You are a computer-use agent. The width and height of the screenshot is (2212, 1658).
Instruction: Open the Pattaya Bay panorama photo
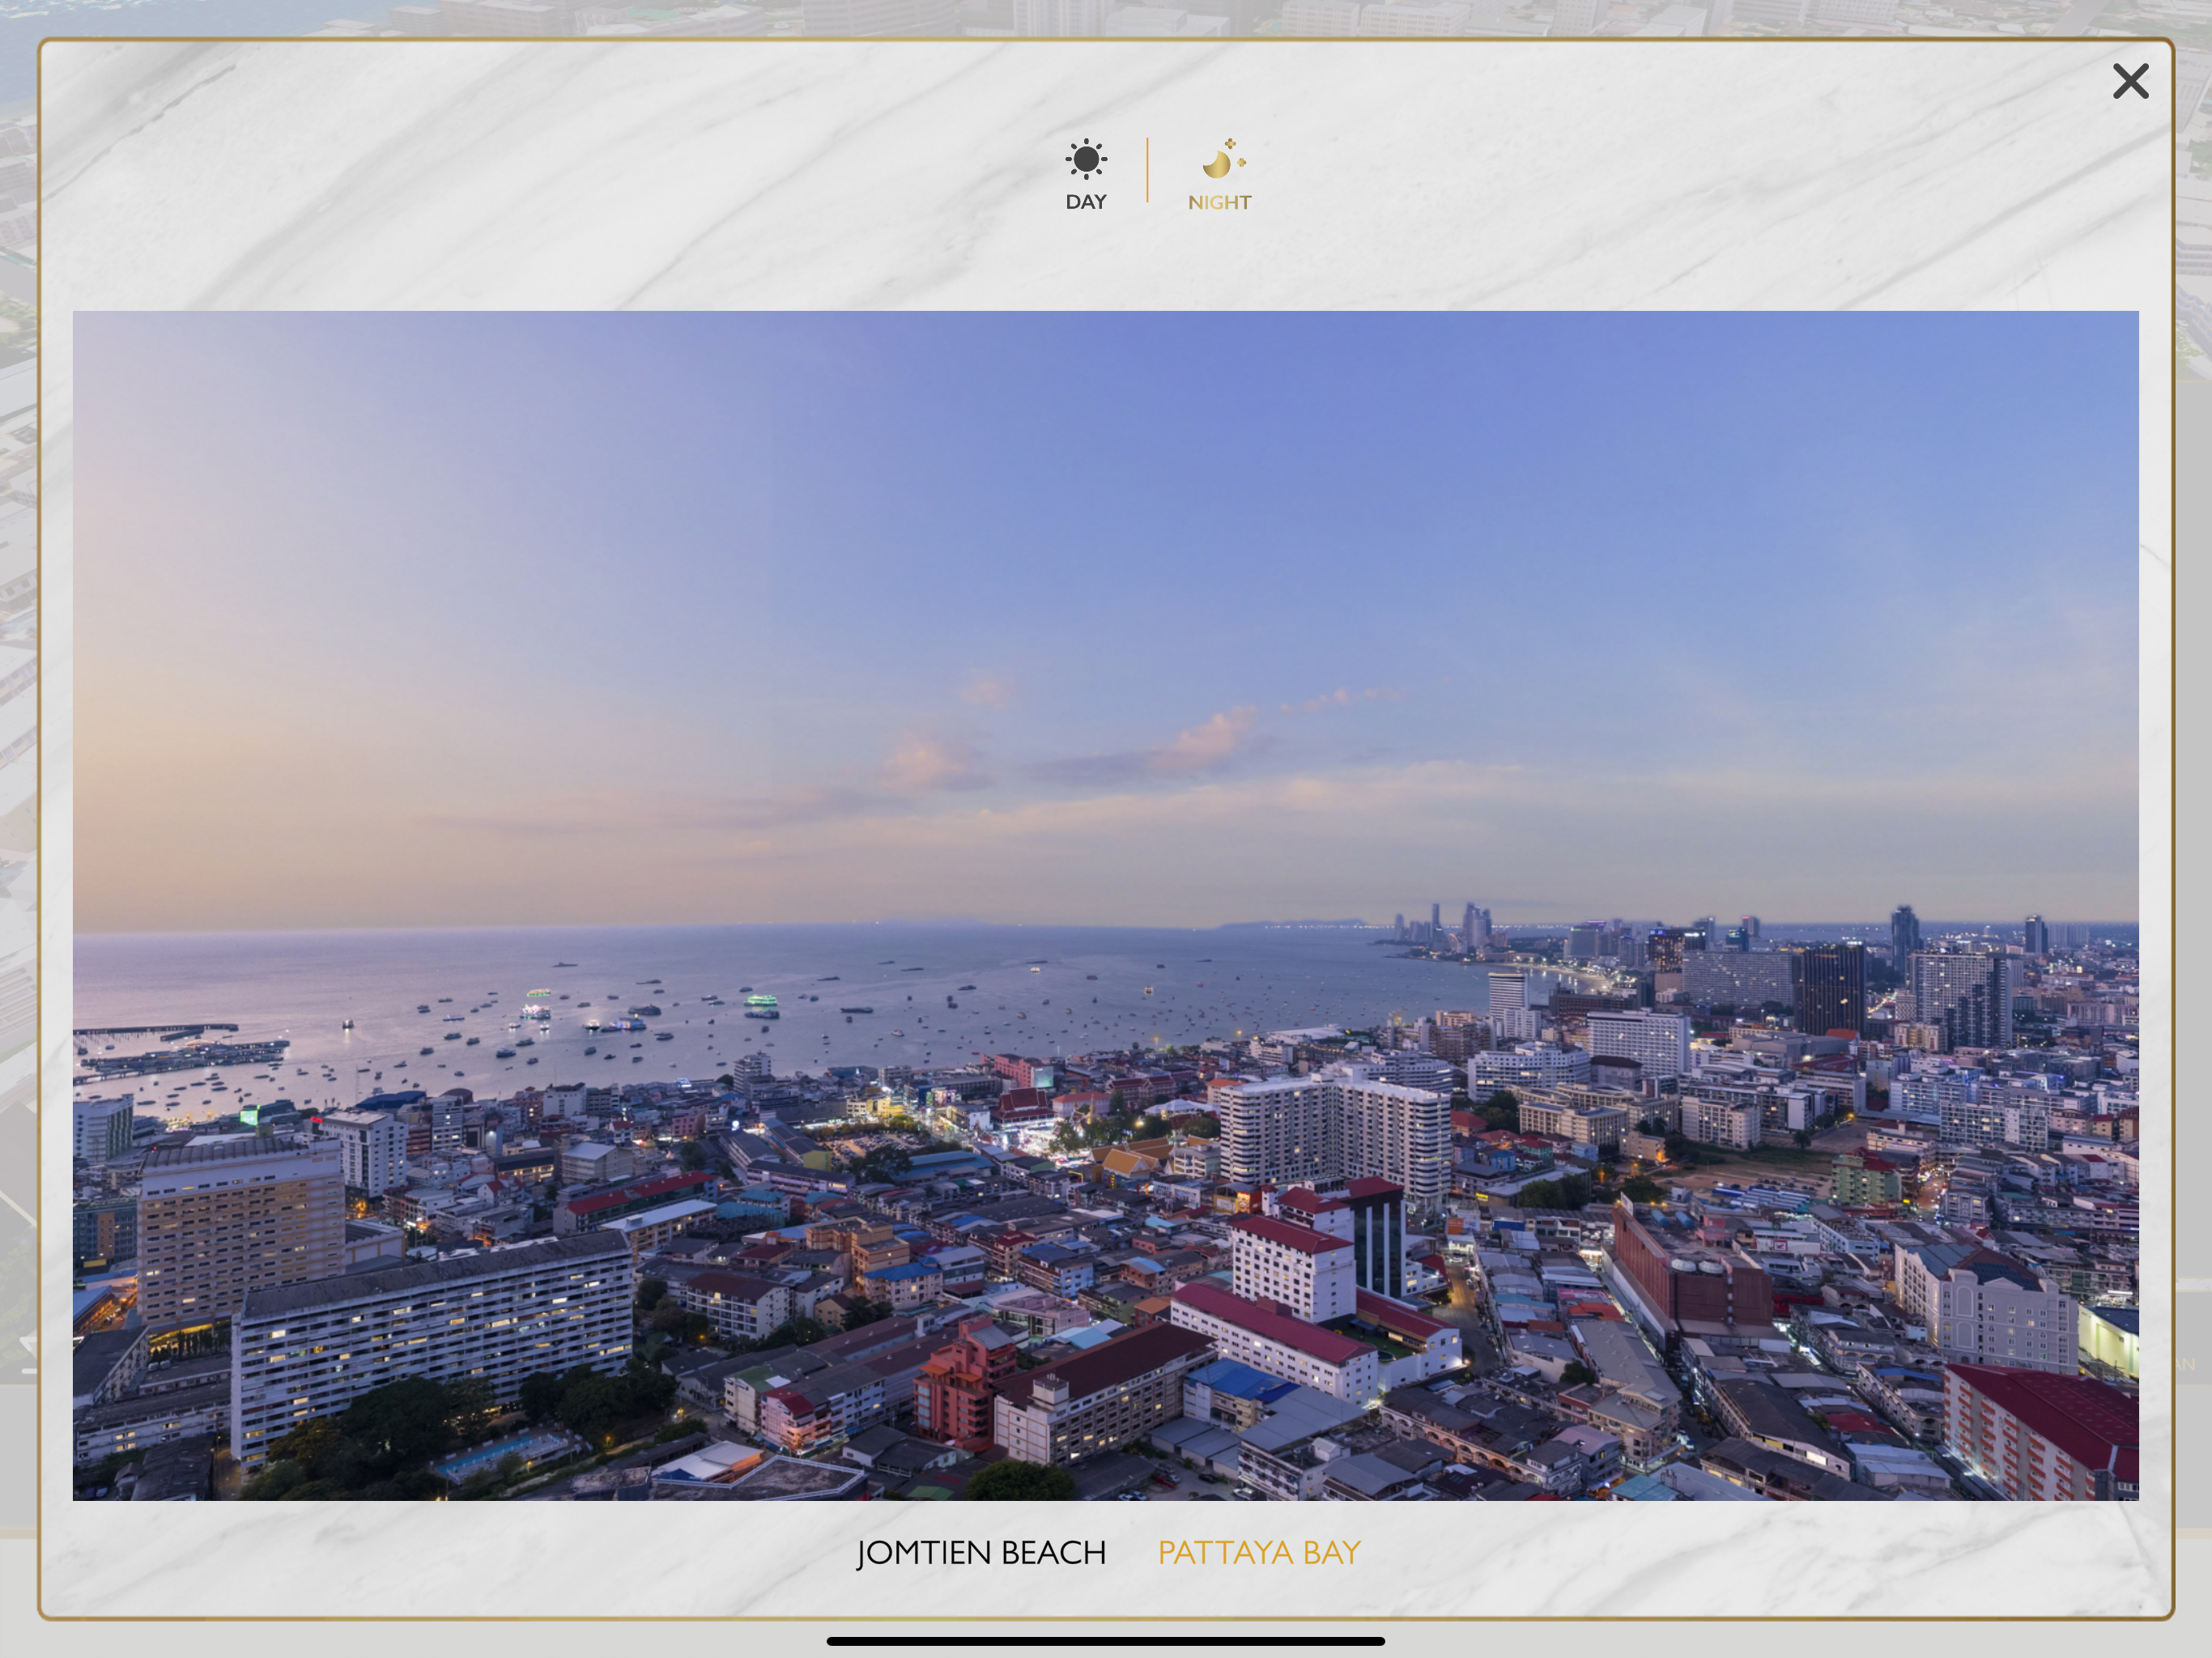point(1105,905)
